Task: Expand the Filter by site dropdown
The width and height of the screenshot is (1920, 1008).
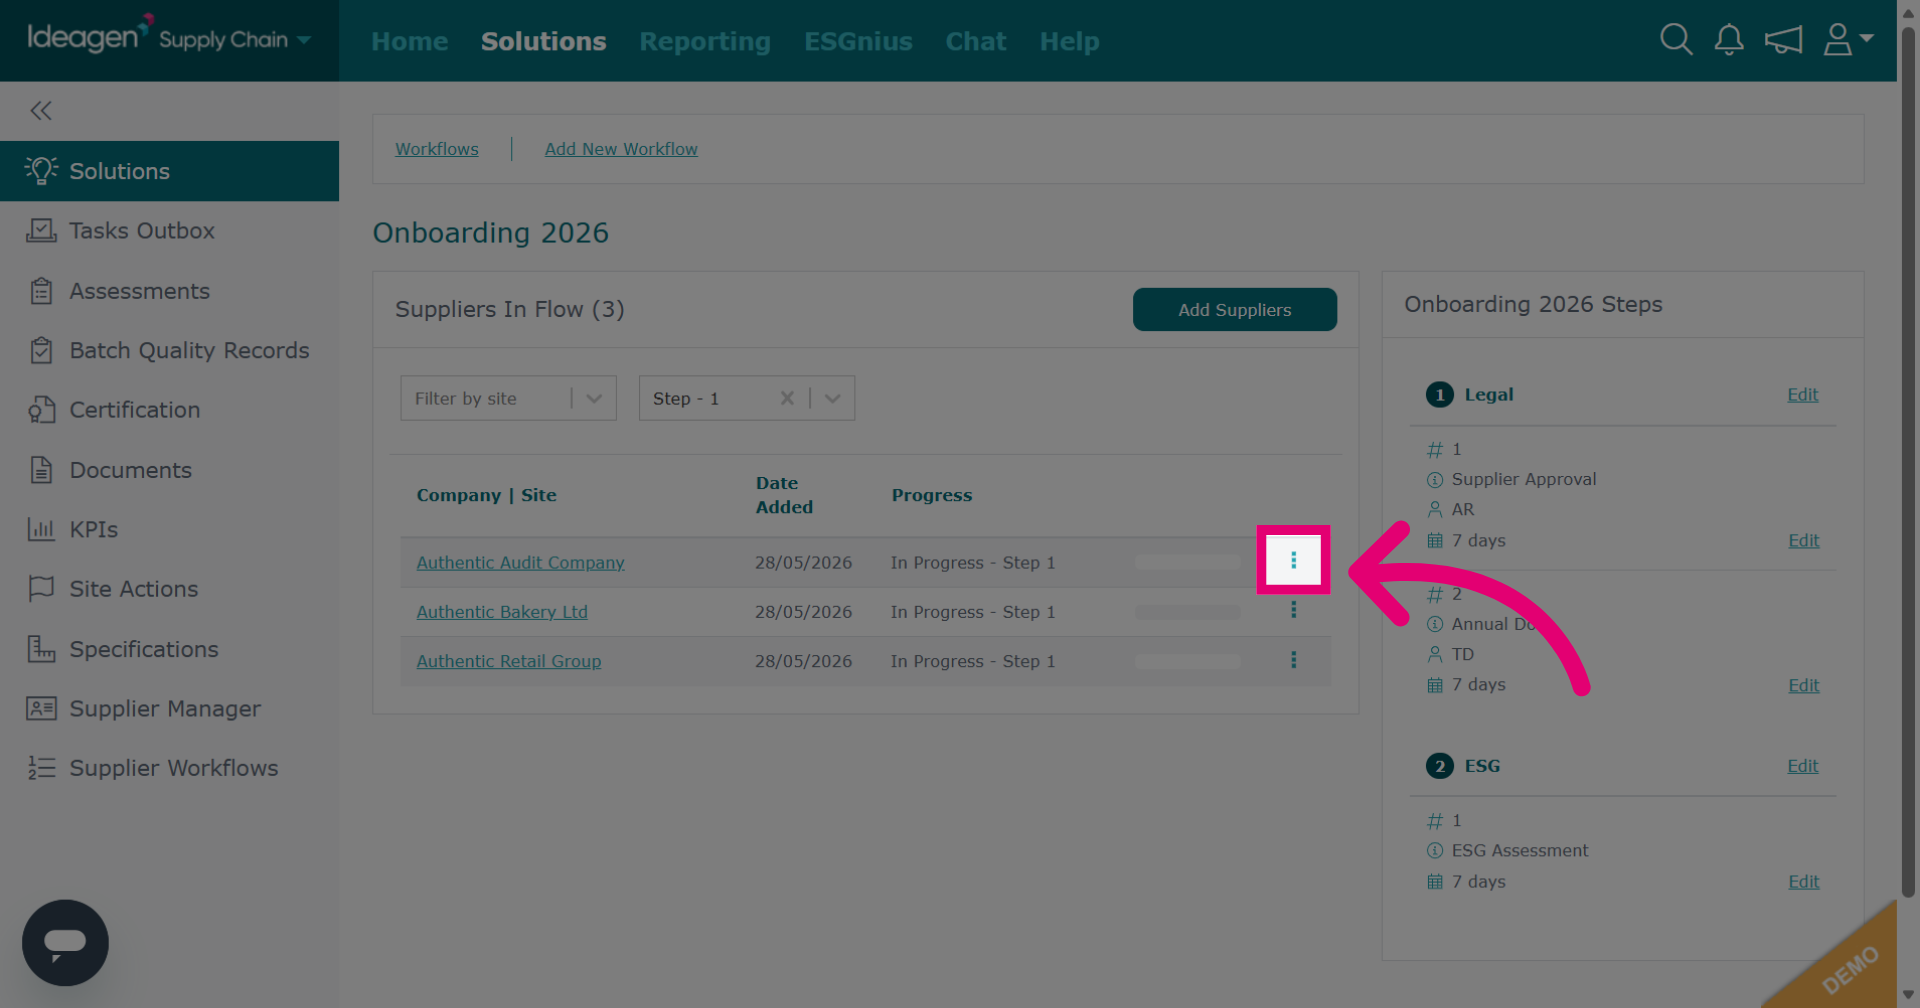Action: point(593,398)
